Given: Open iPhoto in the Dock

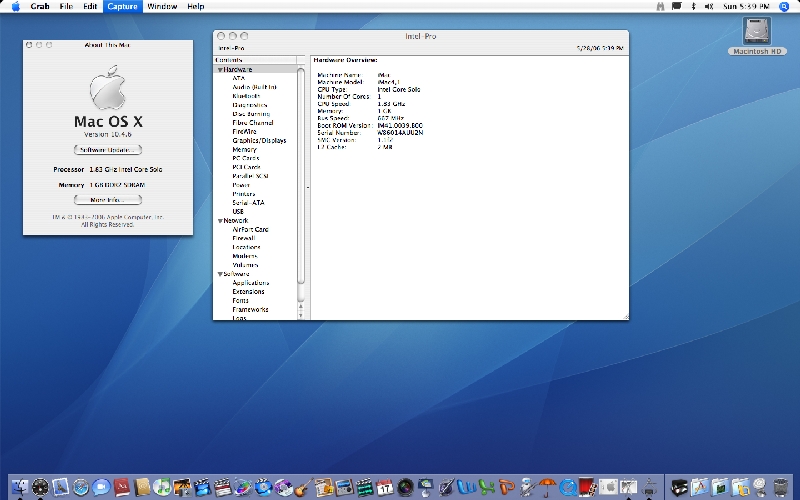Looking at the screenshot, I should pyautogui.click(x=182, y=487).
